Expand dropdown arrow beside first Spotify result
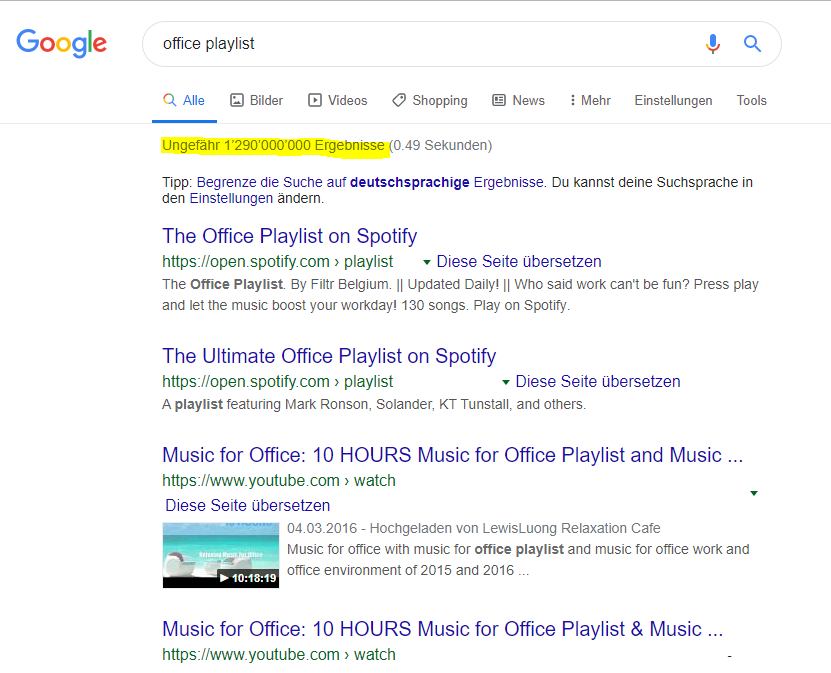831x673 pixels. tap(427, 262)
